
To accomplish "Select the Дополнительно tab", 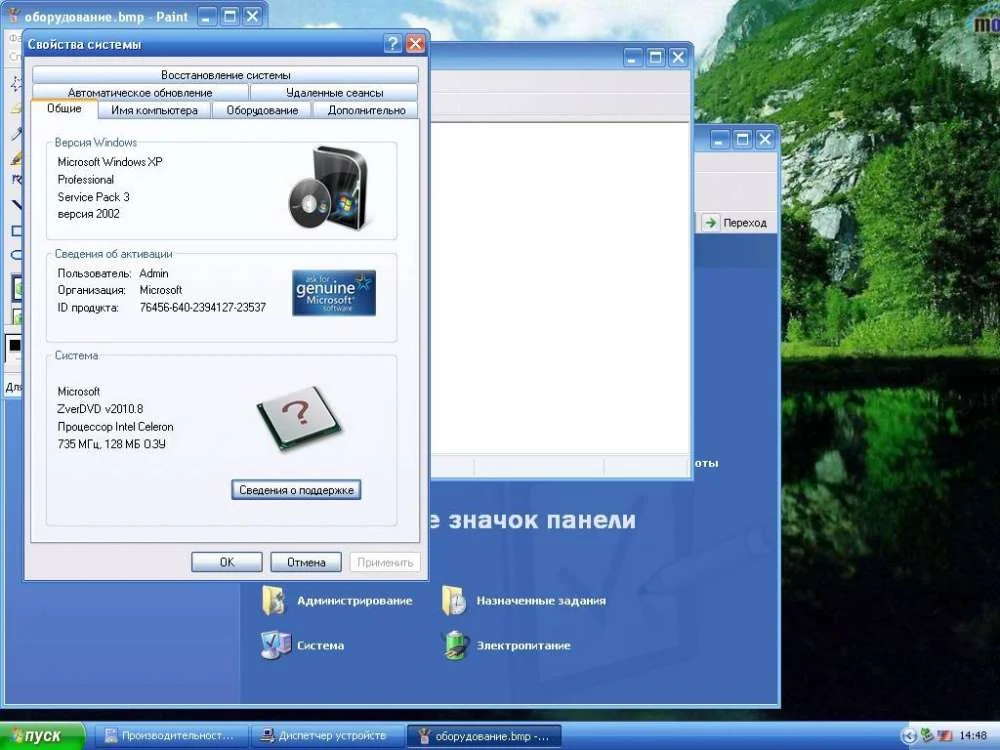I will click(x=366, y=110).
